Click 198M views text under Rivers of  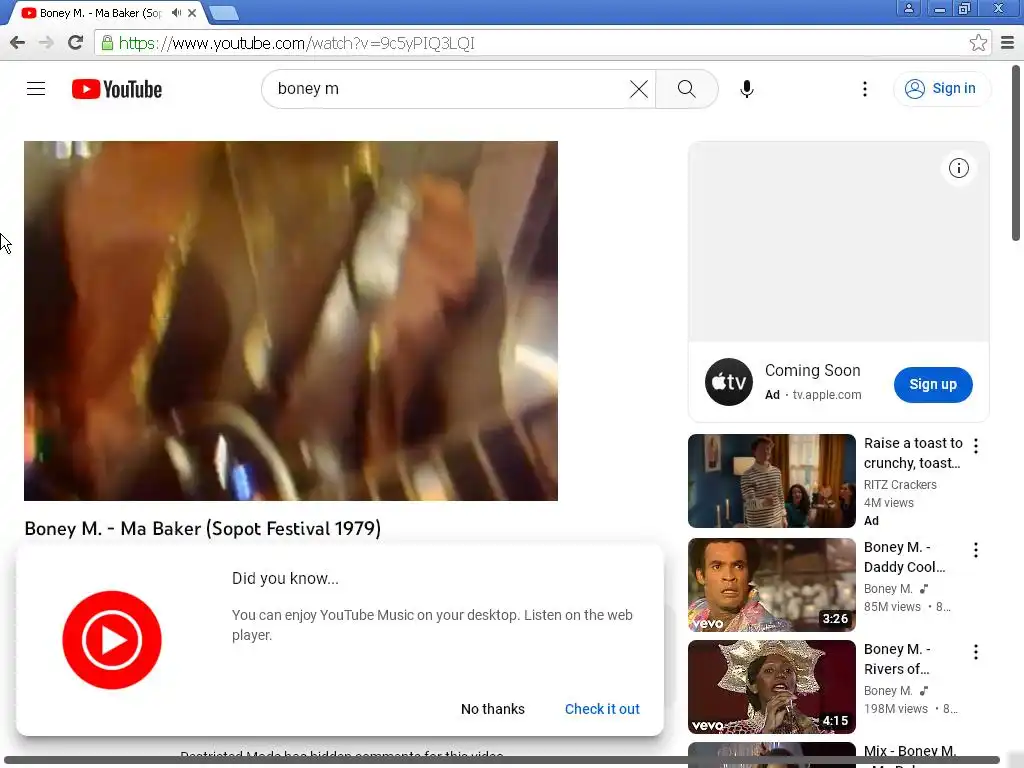(895, 709)
